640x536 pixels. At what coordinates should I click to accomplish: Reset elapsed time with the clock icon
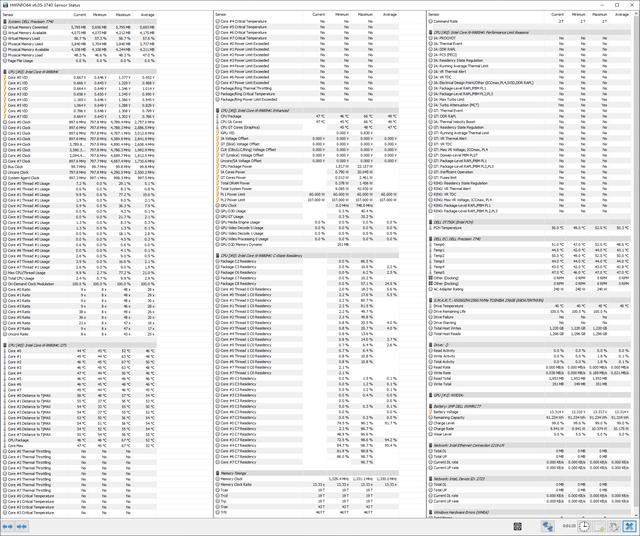click(584, 526)
